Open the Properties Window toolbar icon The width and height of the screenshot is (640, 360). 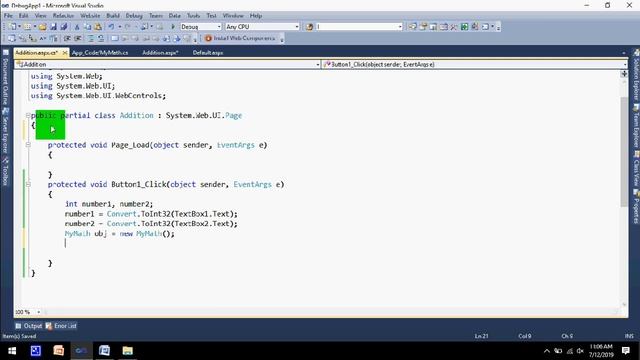(423, 27)
